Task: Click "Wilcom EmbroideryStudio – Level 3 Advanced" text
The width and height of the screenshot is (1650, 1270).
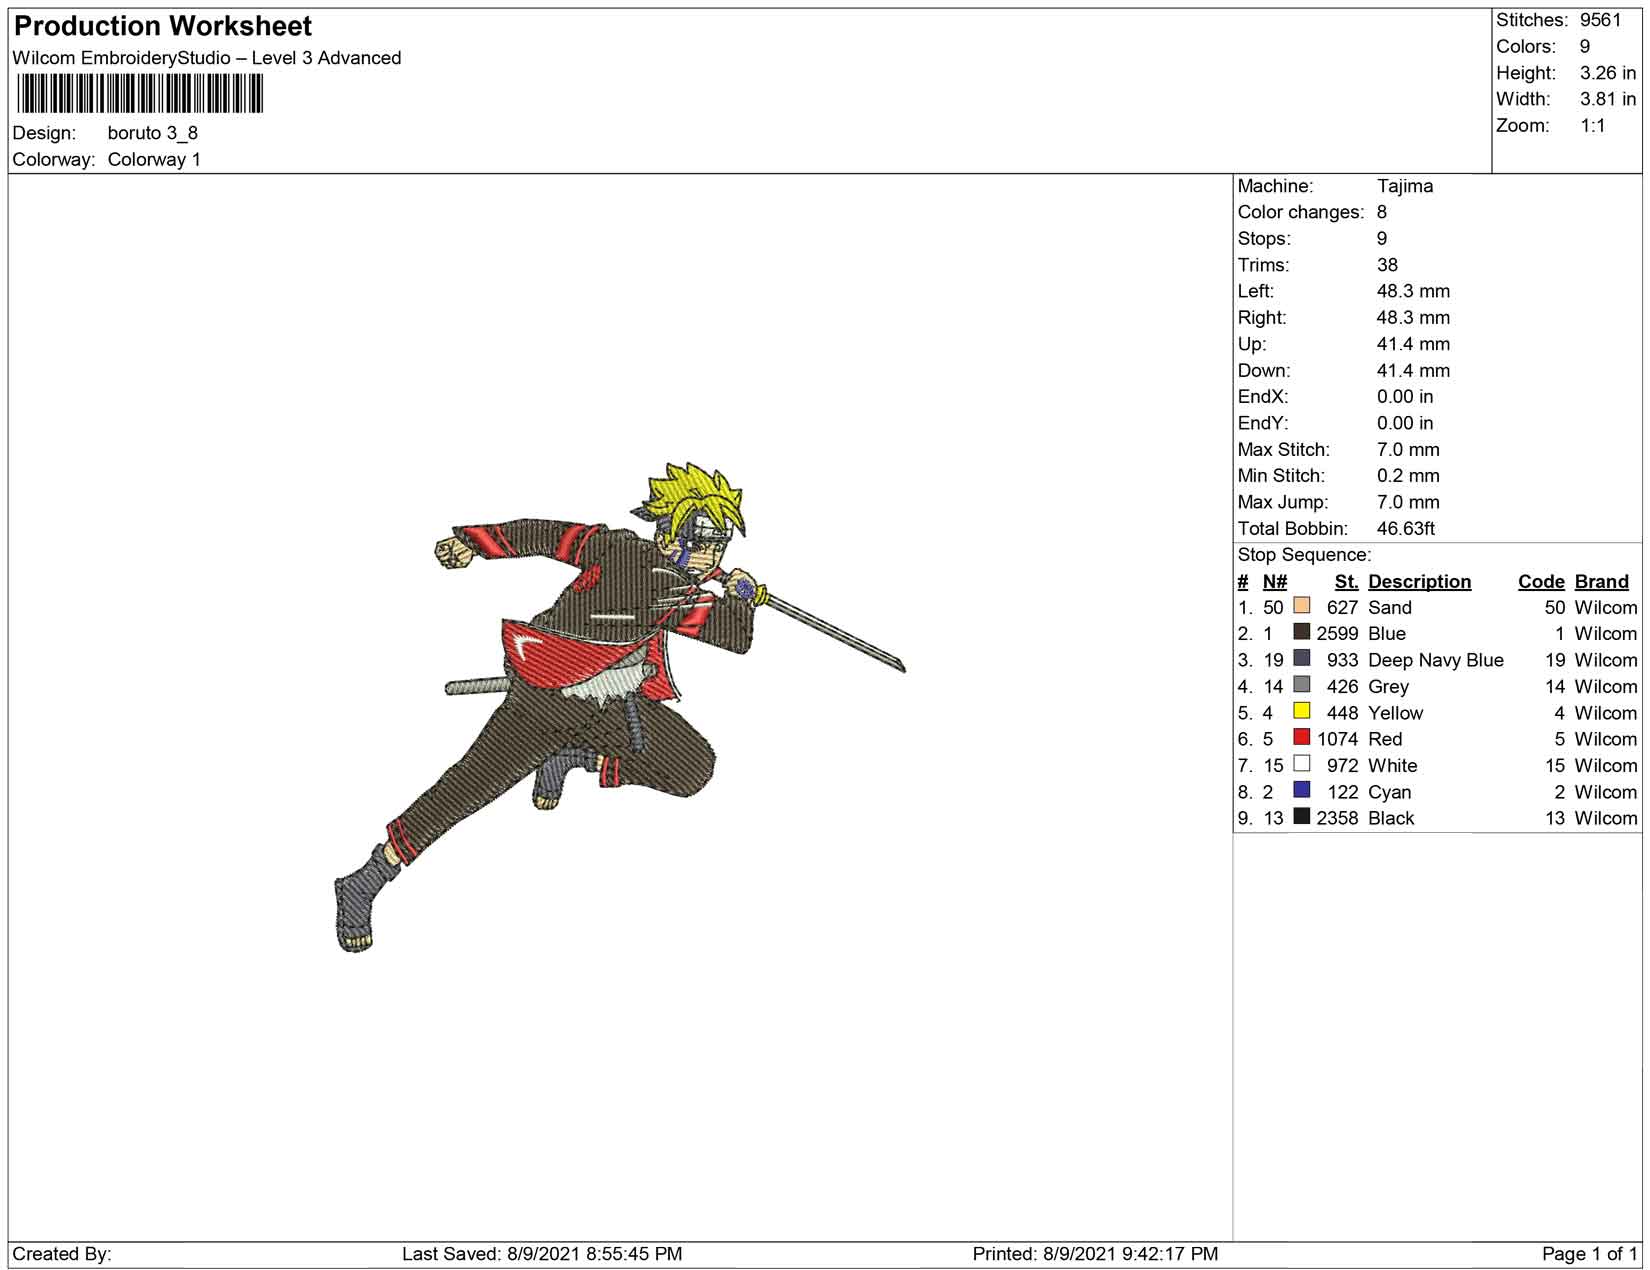Action: [207, 58]
